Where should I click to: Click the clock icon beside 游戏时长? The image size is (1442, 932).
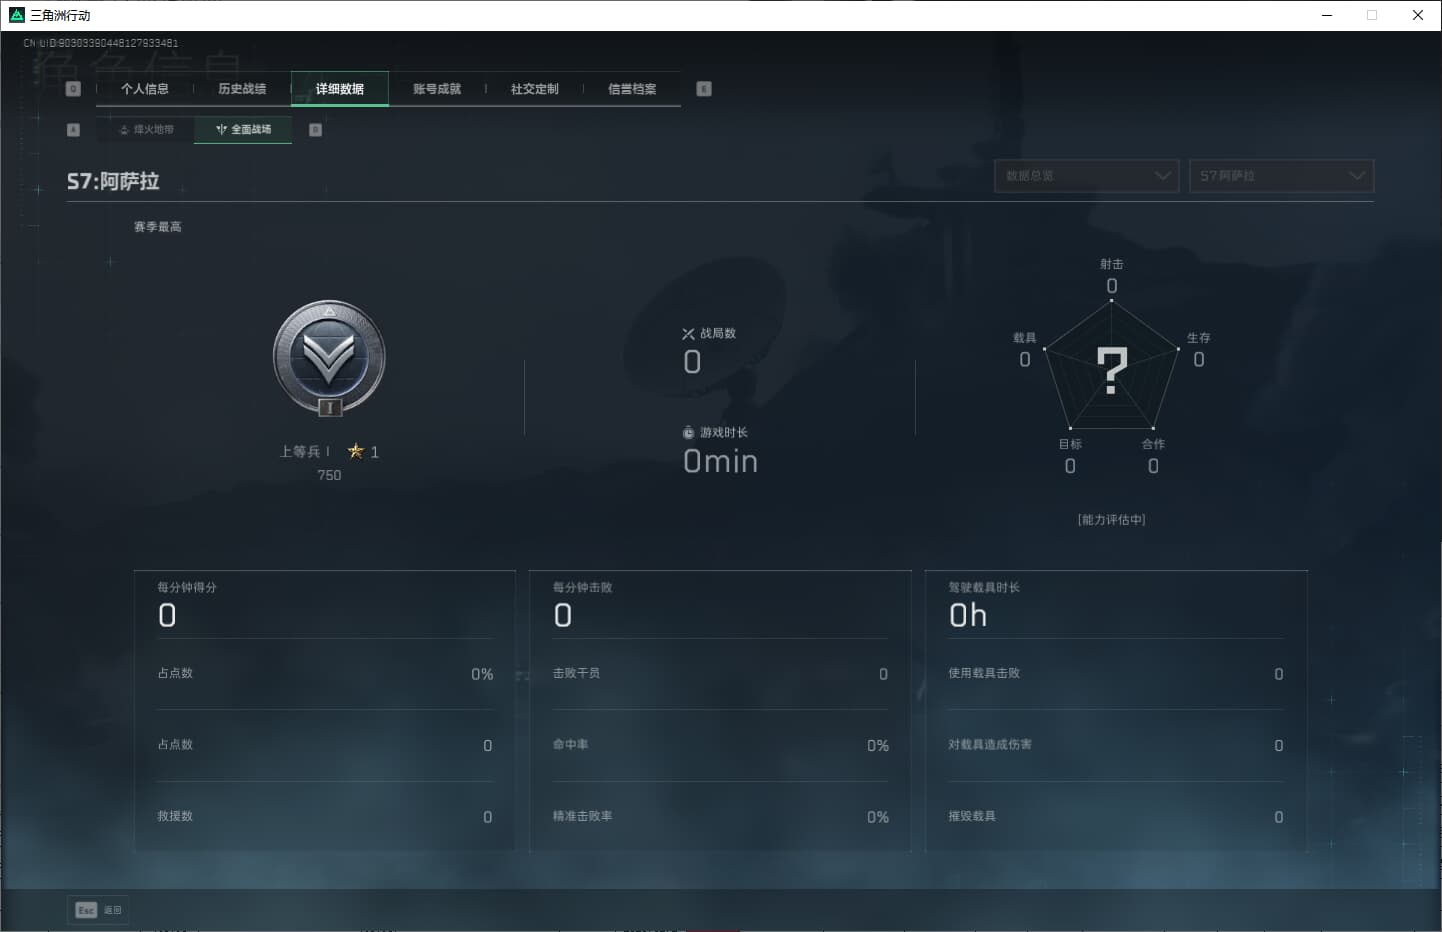(x=688, y=433)
